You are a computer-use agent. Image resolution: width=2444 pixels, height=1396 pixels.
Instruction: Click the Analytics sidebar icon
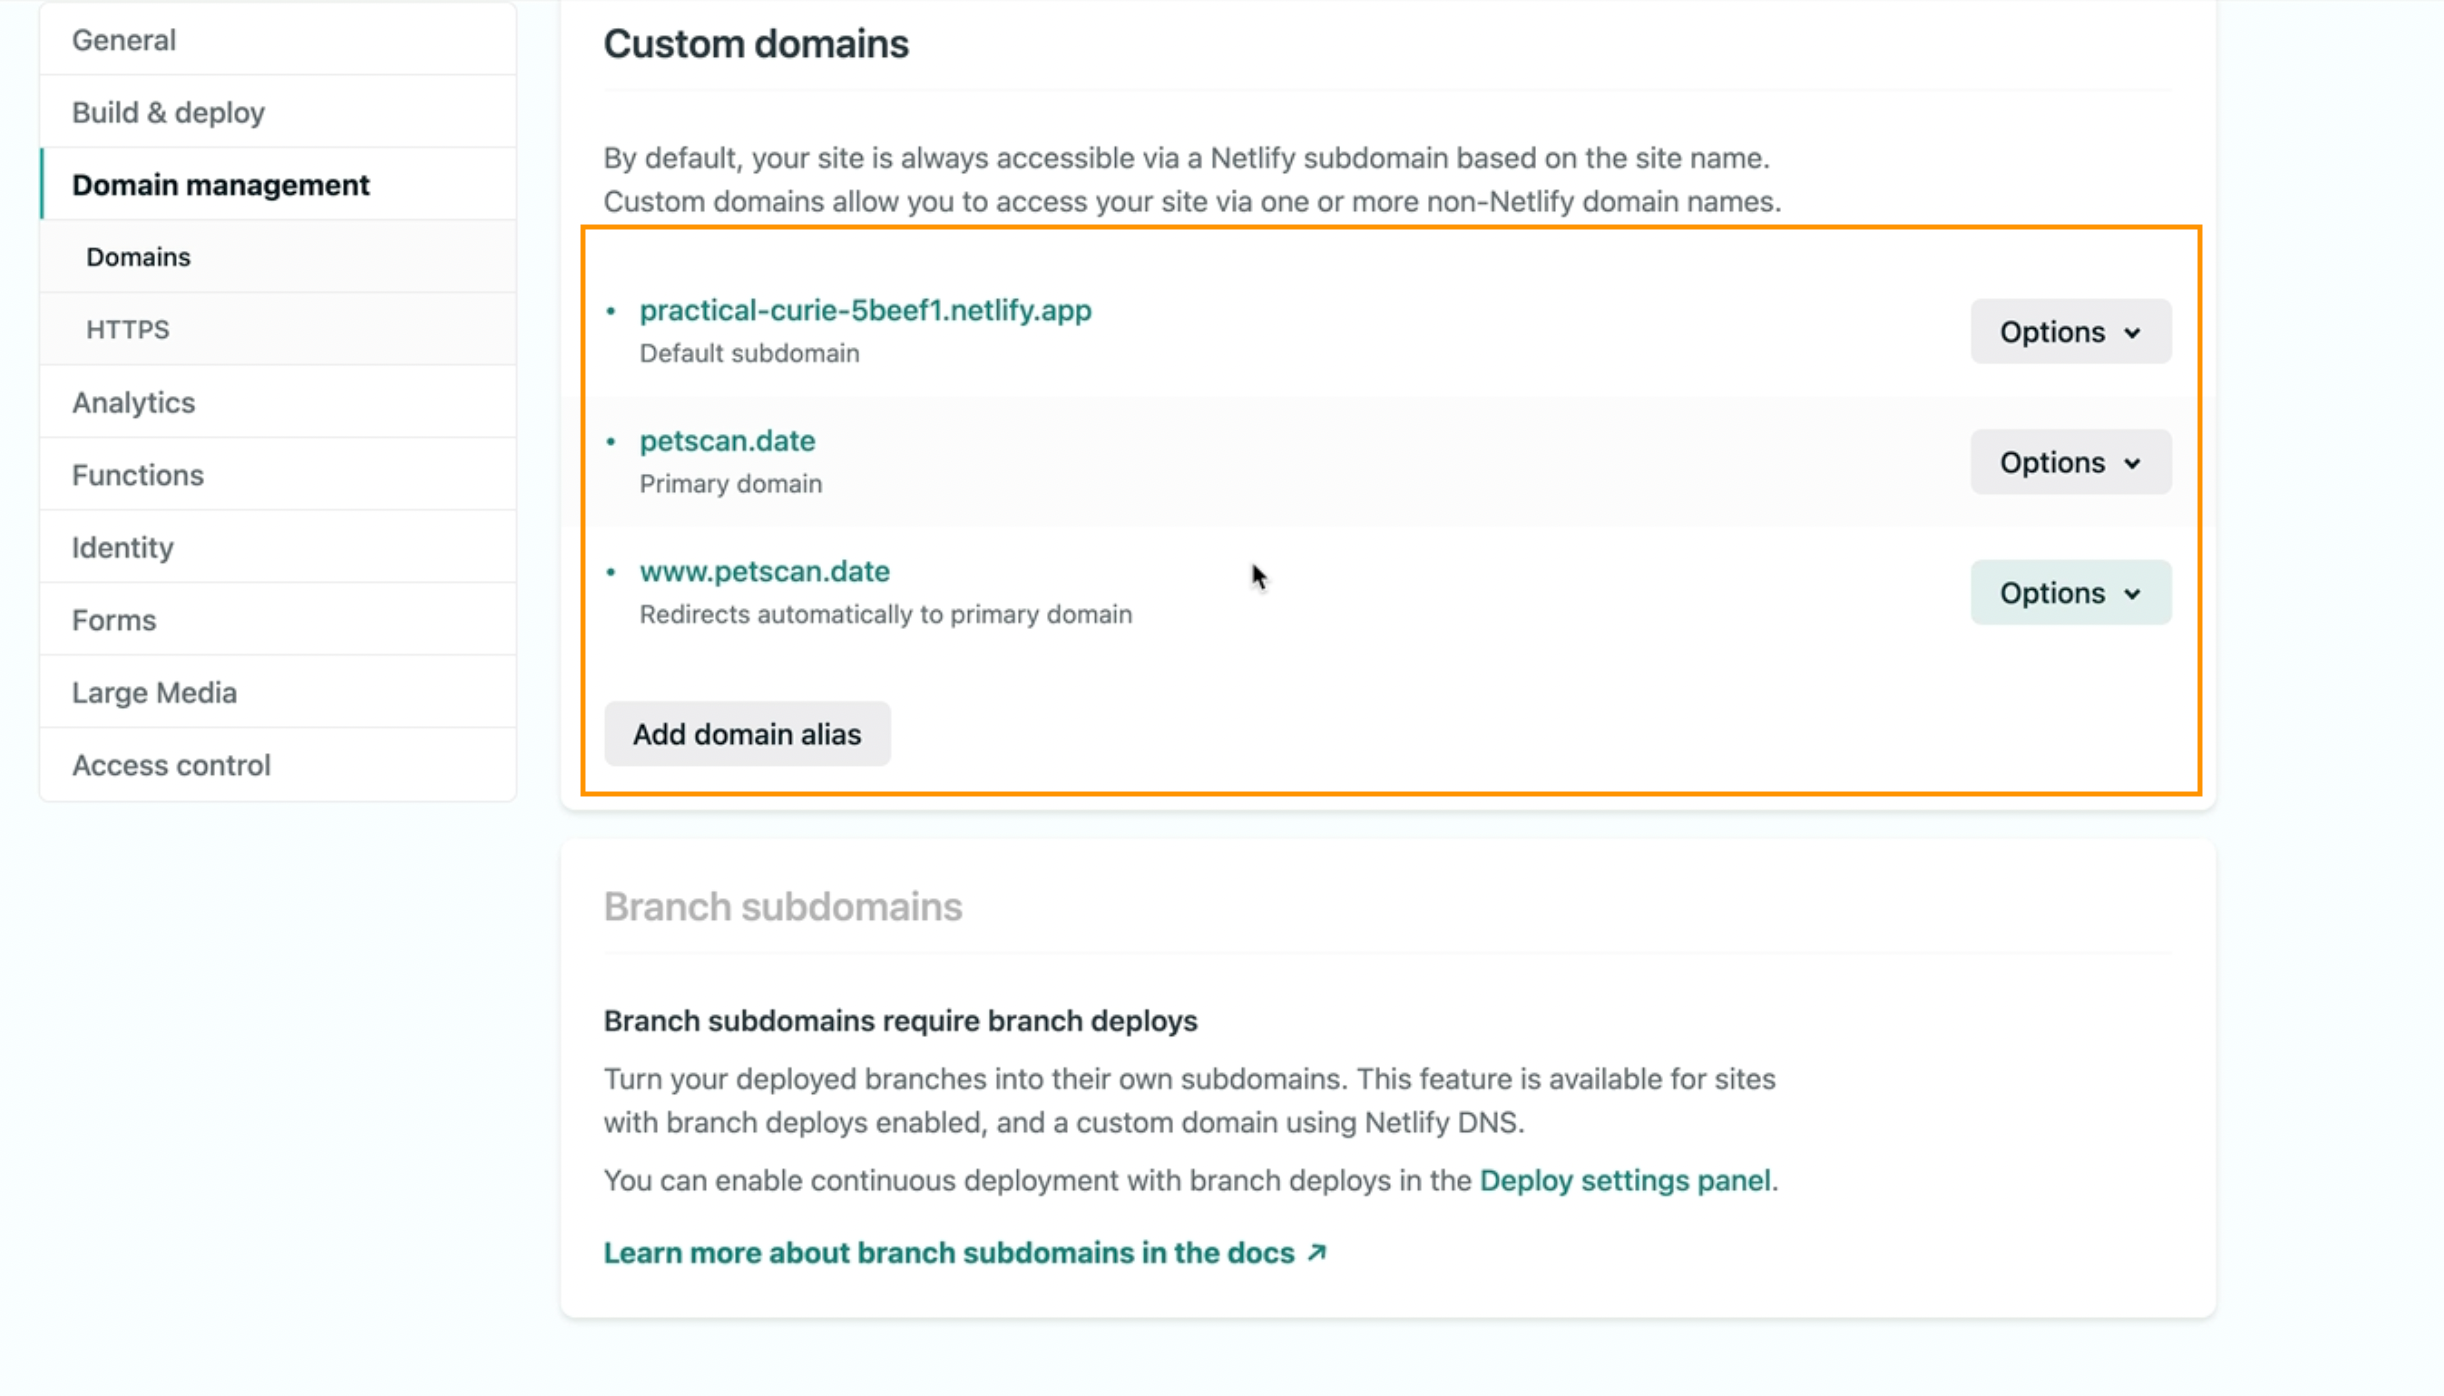tap(133, 403)
